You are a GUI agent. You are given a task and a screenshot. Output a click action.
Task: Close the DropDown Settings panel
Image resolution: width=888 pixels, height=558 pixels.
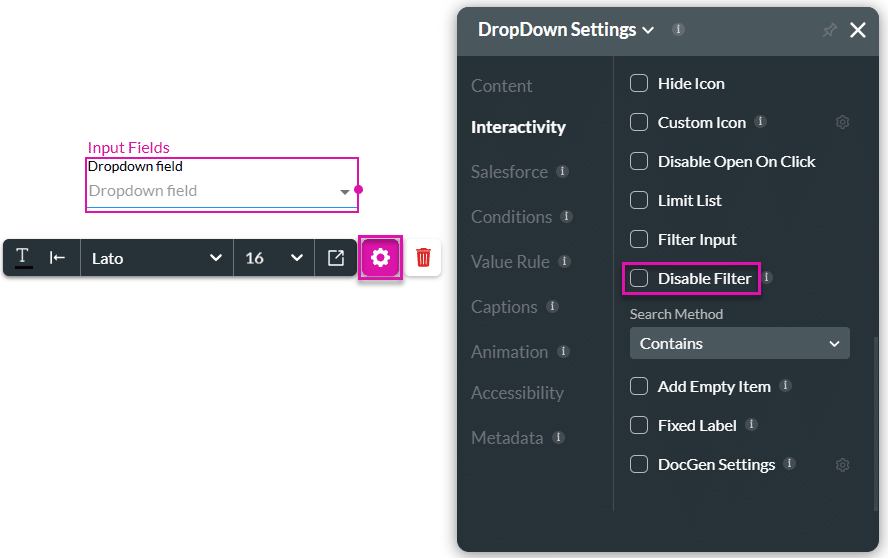pos(858,30)
